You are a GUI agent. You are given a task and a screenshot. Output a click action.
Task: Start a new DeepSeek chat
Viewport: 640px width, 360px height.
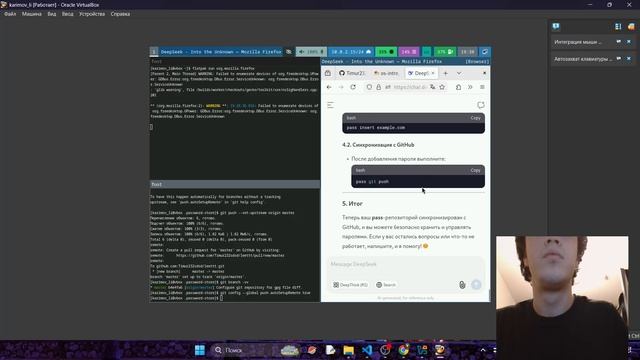(x=481, y=105)
